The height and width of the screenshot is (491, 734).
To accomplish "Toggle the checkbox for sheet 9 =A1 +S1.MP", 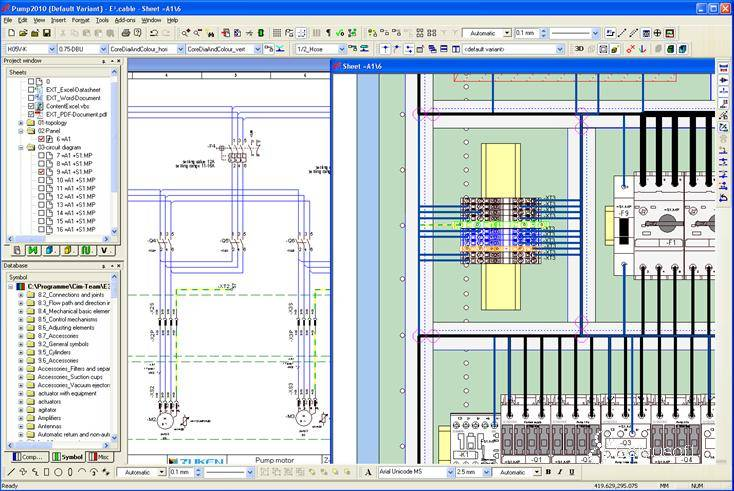I will click(x=42, y=172).
